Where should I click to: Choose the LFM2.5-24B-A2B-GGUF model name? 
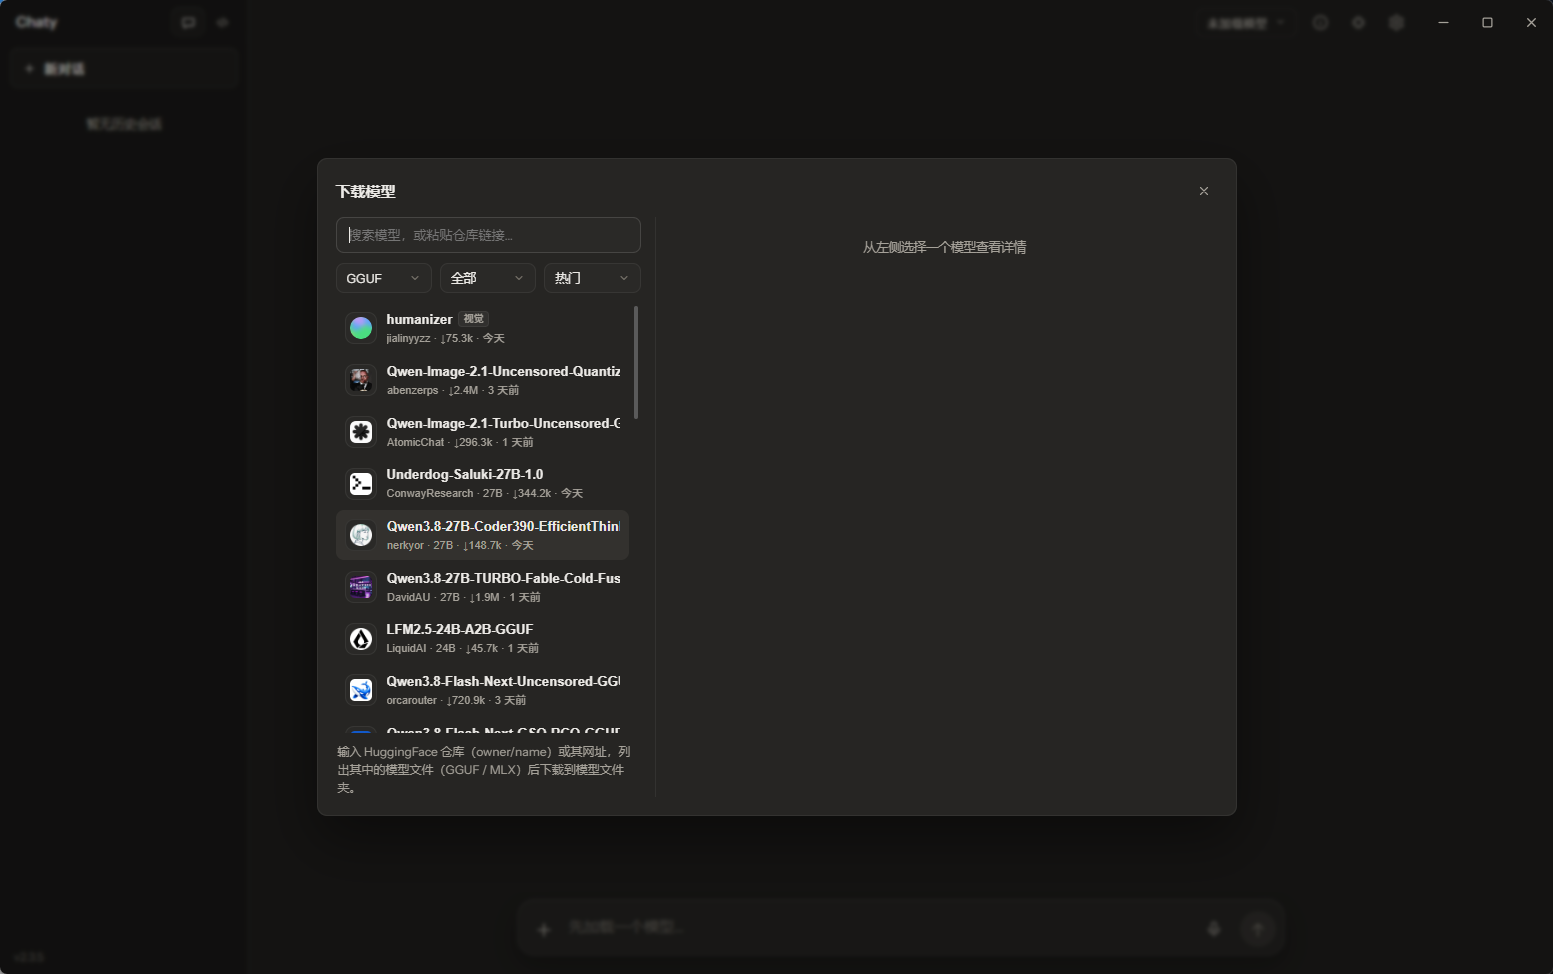pos(460,629)
